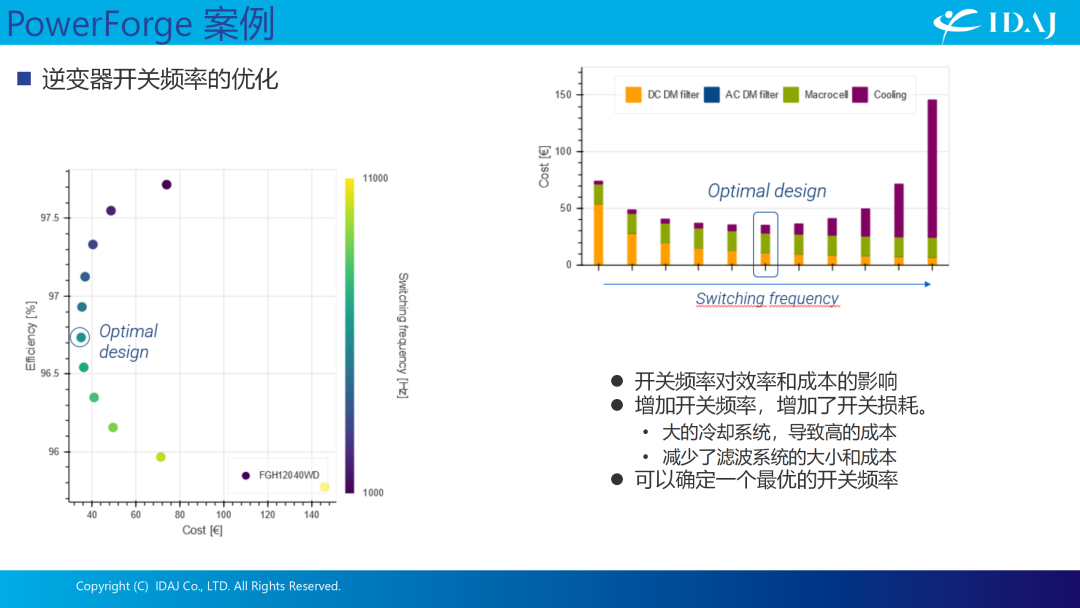Click the orange DC DM filter legend swatch
1080x608 pixels.
click(x=633, y=94)
